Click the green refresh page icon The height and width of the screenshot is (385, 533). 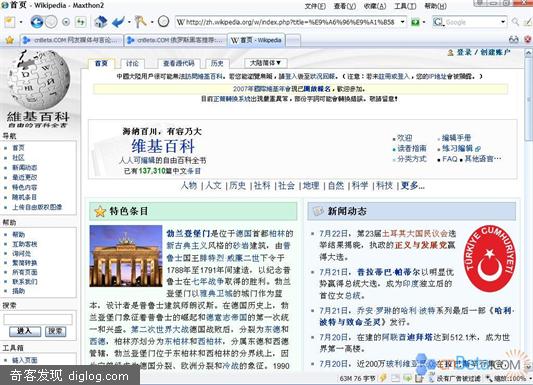pos(81,22)
